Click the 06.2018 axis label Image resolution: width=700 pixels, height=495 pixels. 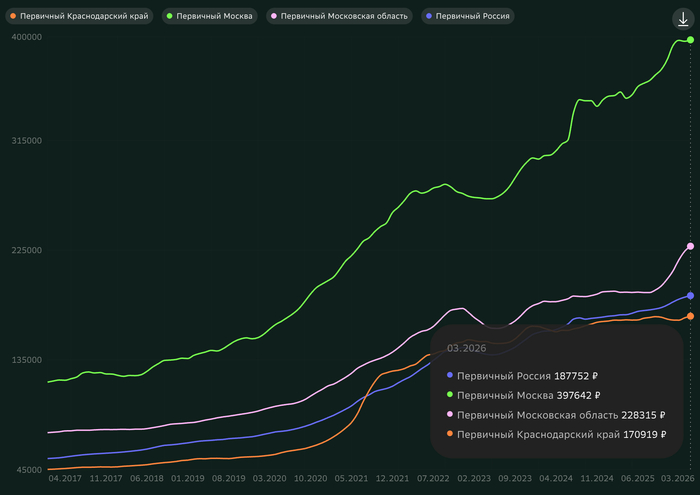pos(147,478)
